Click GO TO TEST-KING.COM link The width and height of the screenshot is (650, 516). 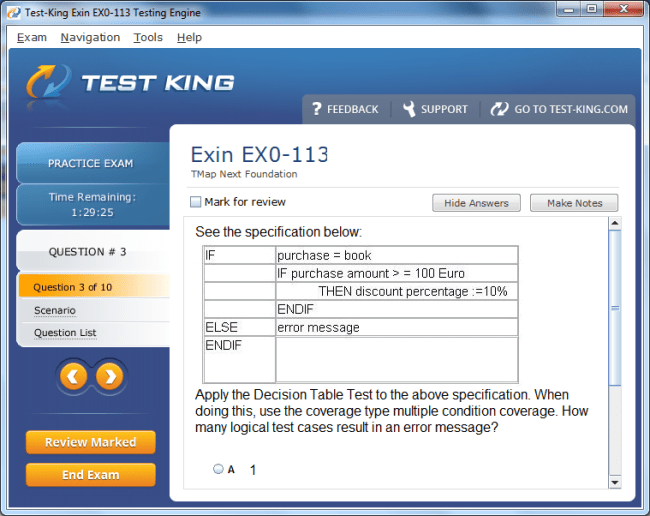(x=571, y=109)
